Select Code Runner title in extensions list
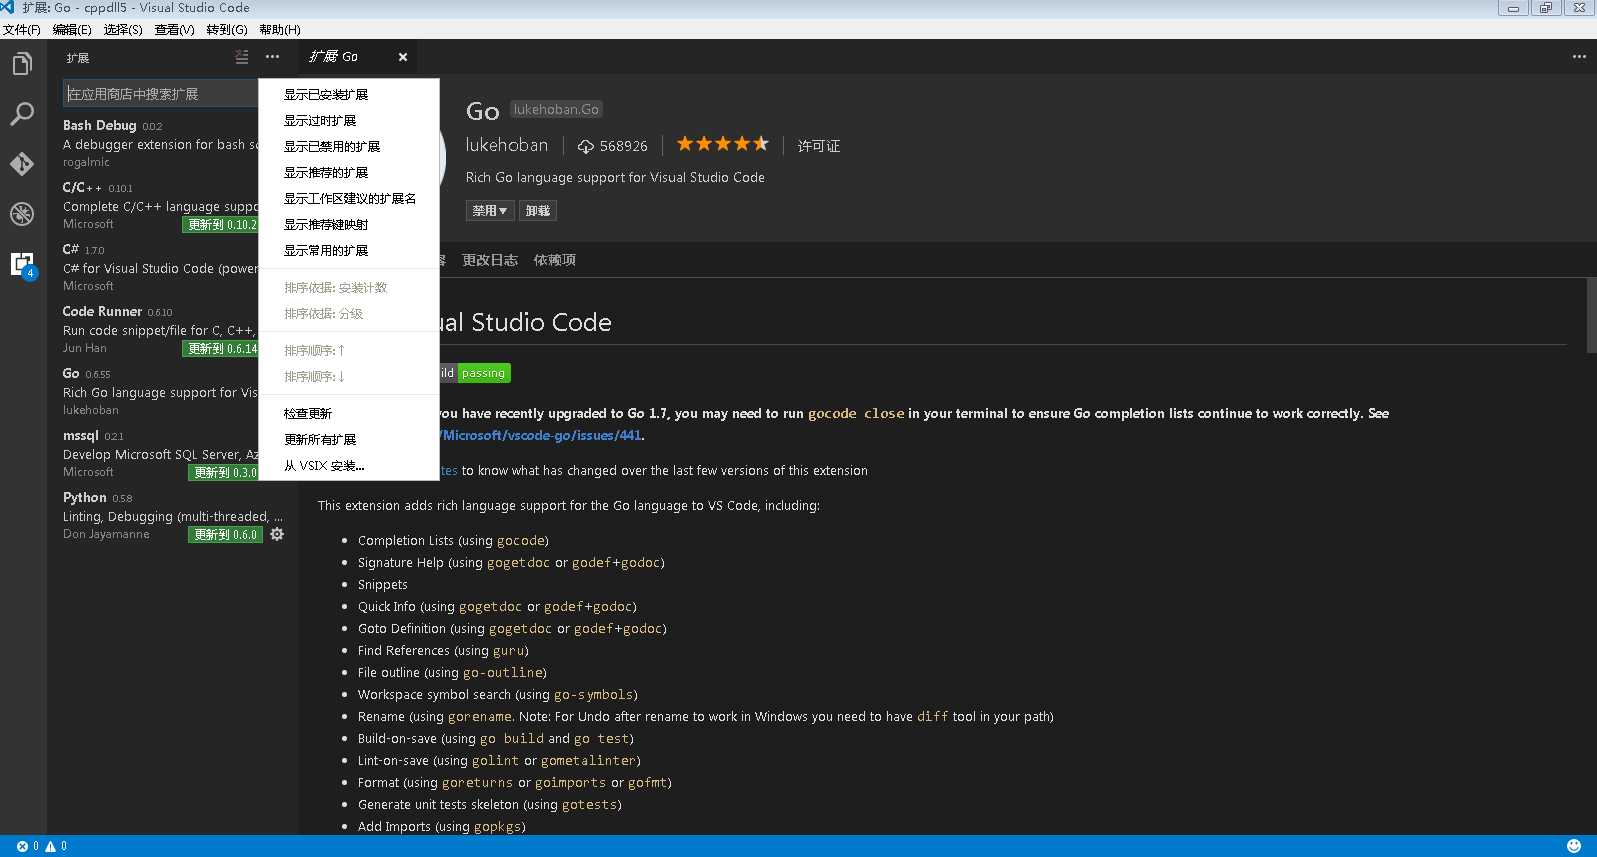Viewport: 1597px width, 857px height. coord(102,311)
